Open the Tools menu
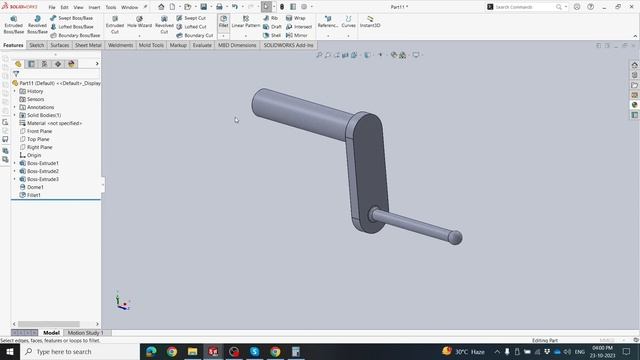640x360 pixels. 111,7
